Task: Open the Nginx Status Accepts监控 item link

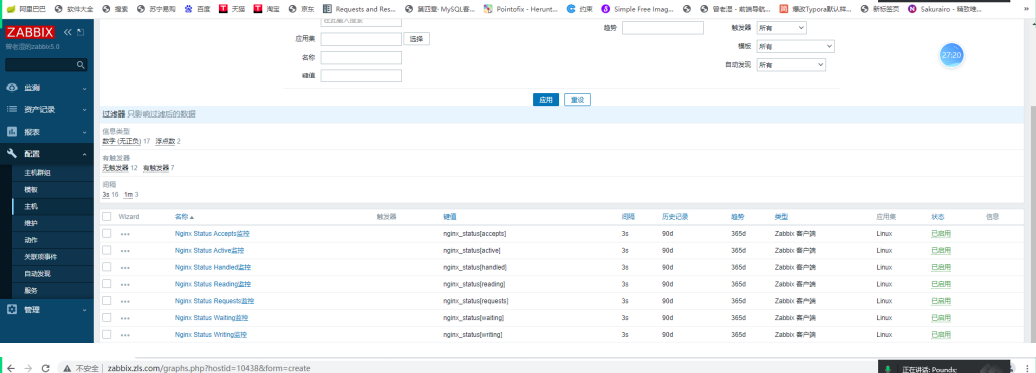Action: (x=212, y=234)
